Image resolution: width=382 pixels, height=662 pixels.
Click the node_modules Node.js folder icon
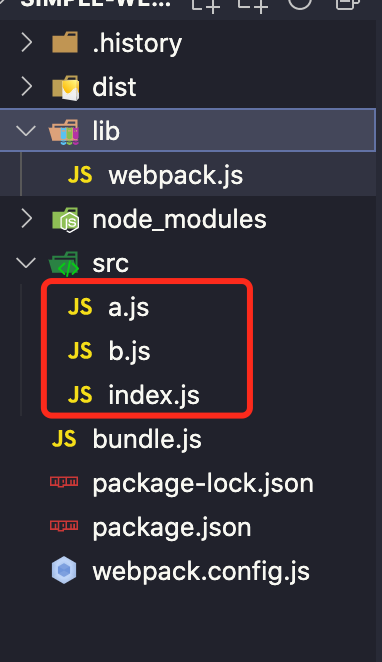tap(65, 220)
